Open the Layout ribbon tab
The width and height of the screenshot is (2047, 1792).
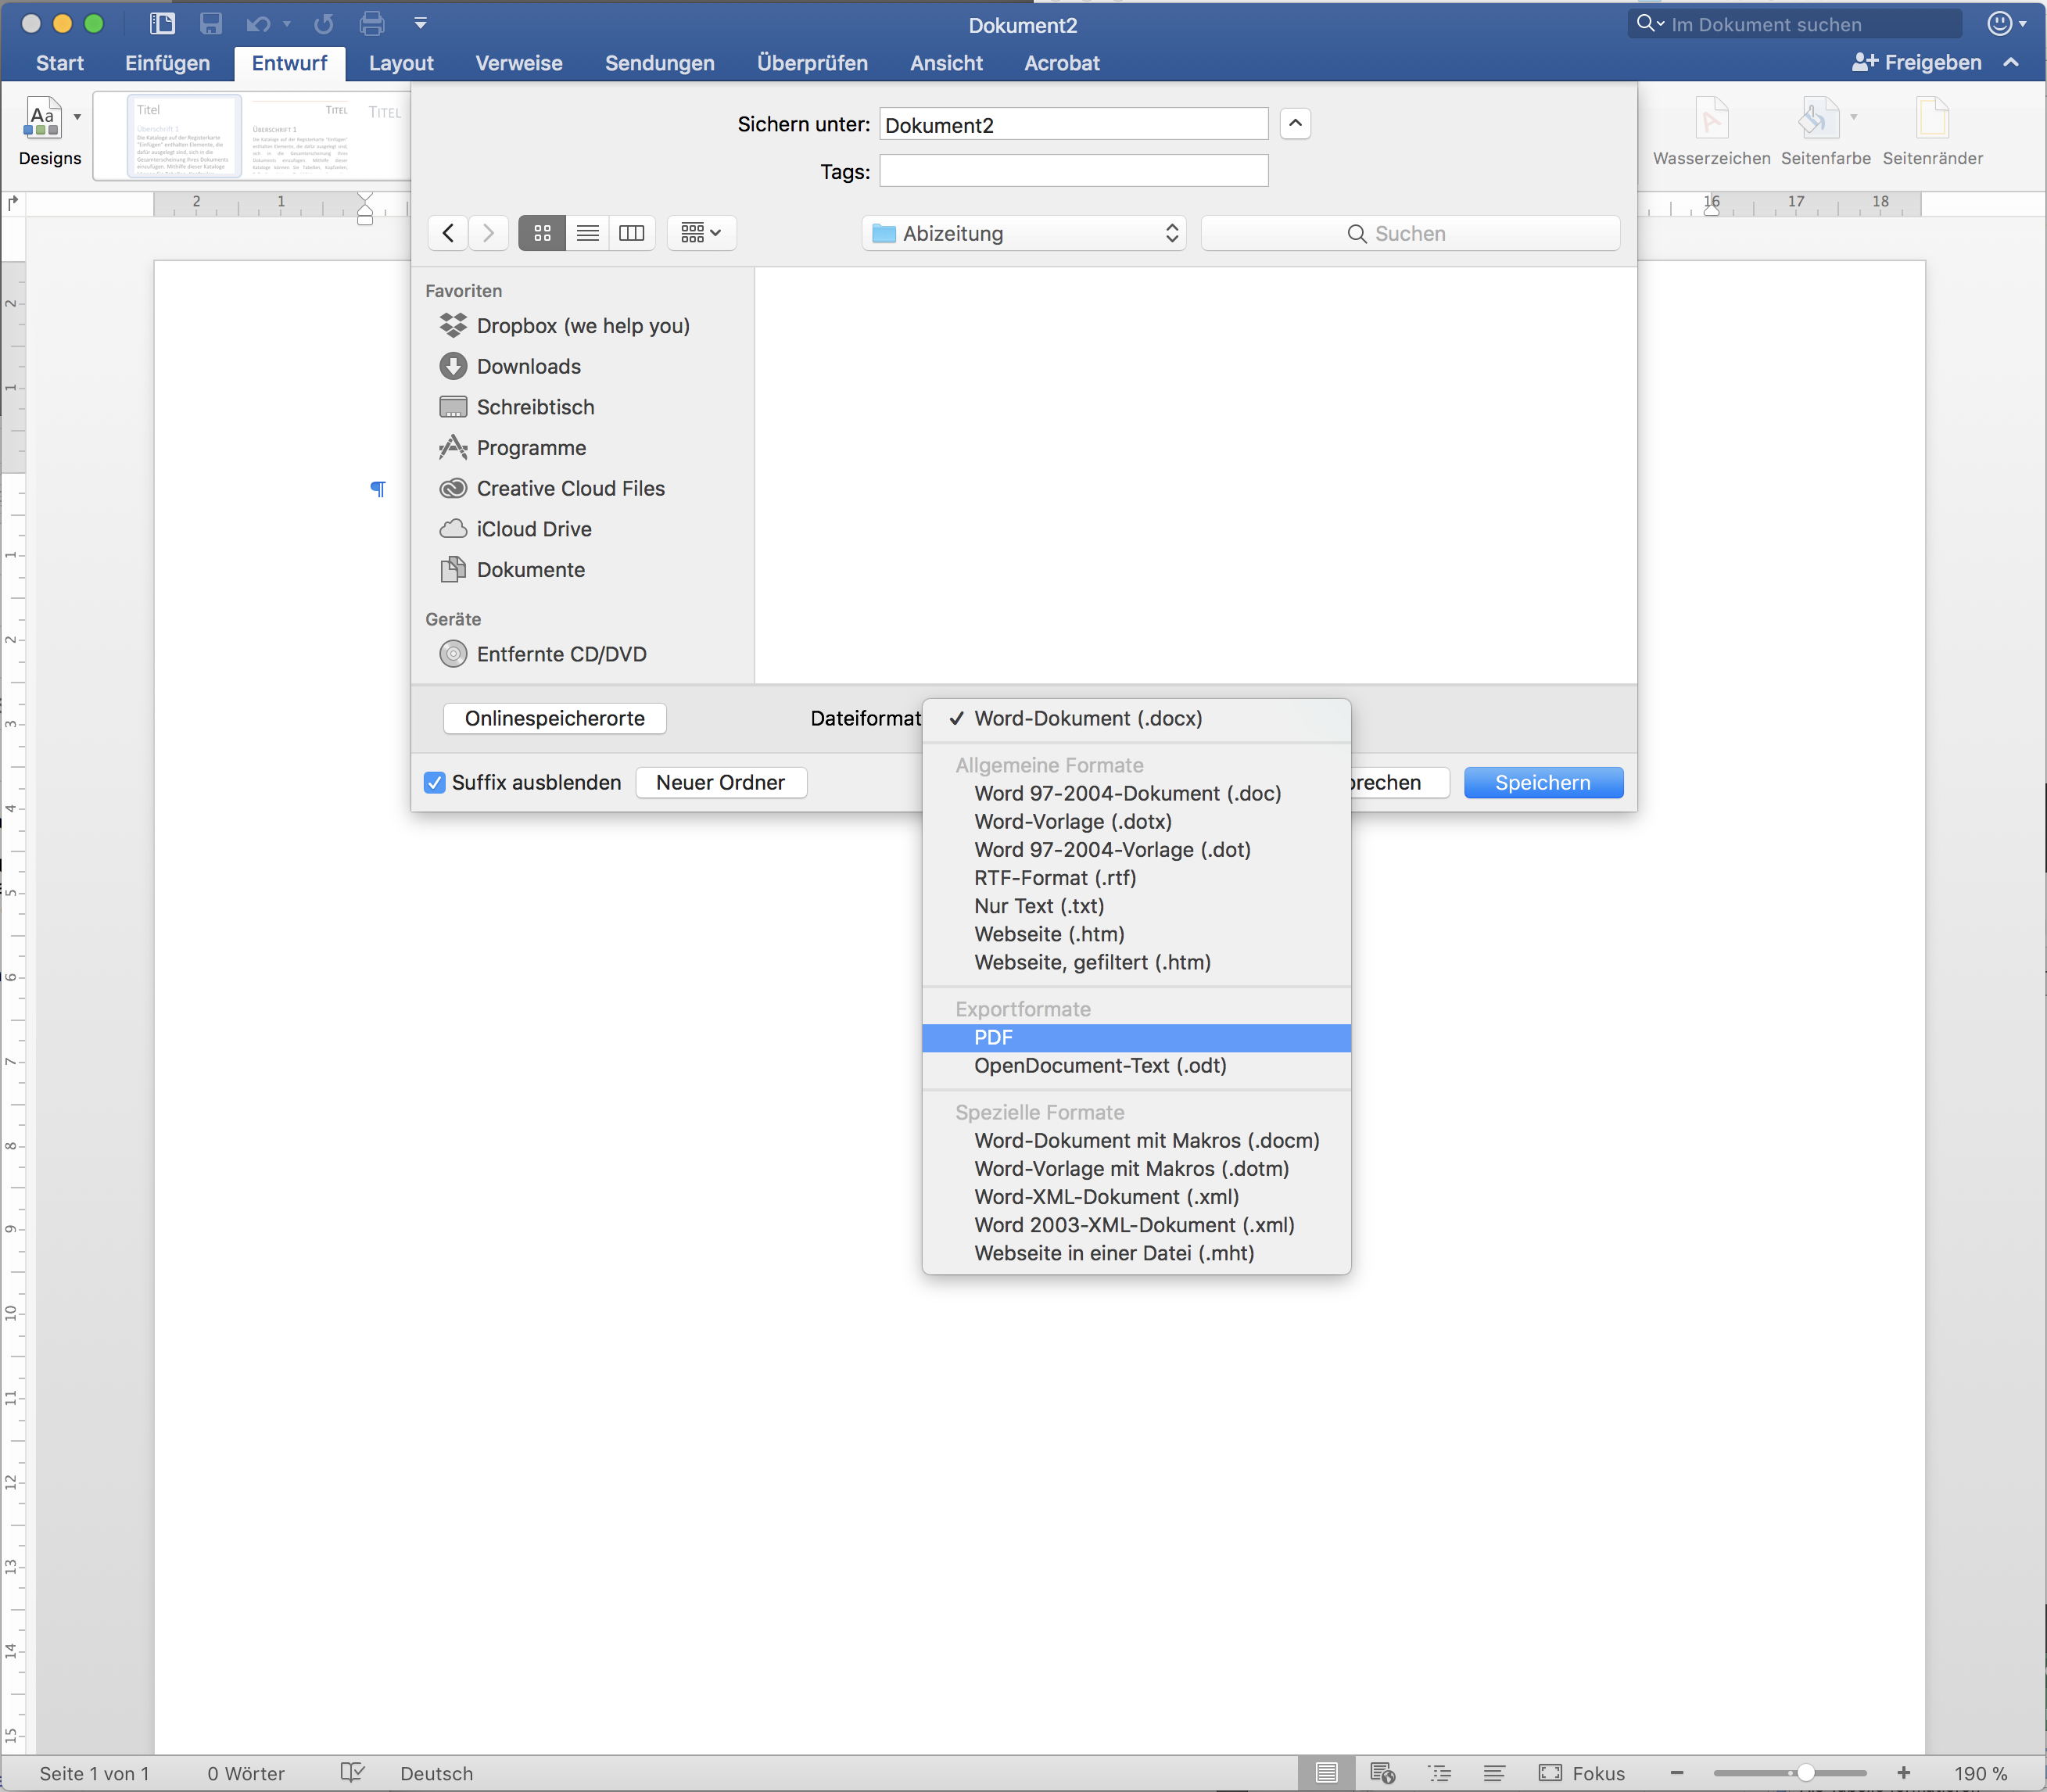coord(401,63)
